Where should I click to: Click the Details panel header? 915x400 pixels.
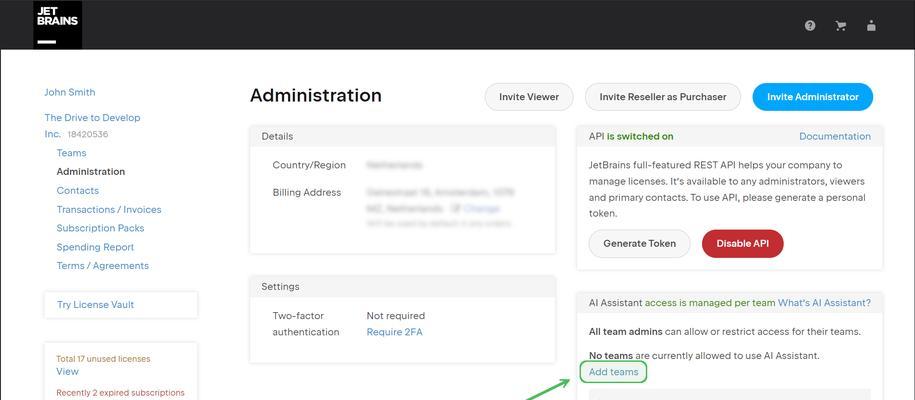(403, 136)
